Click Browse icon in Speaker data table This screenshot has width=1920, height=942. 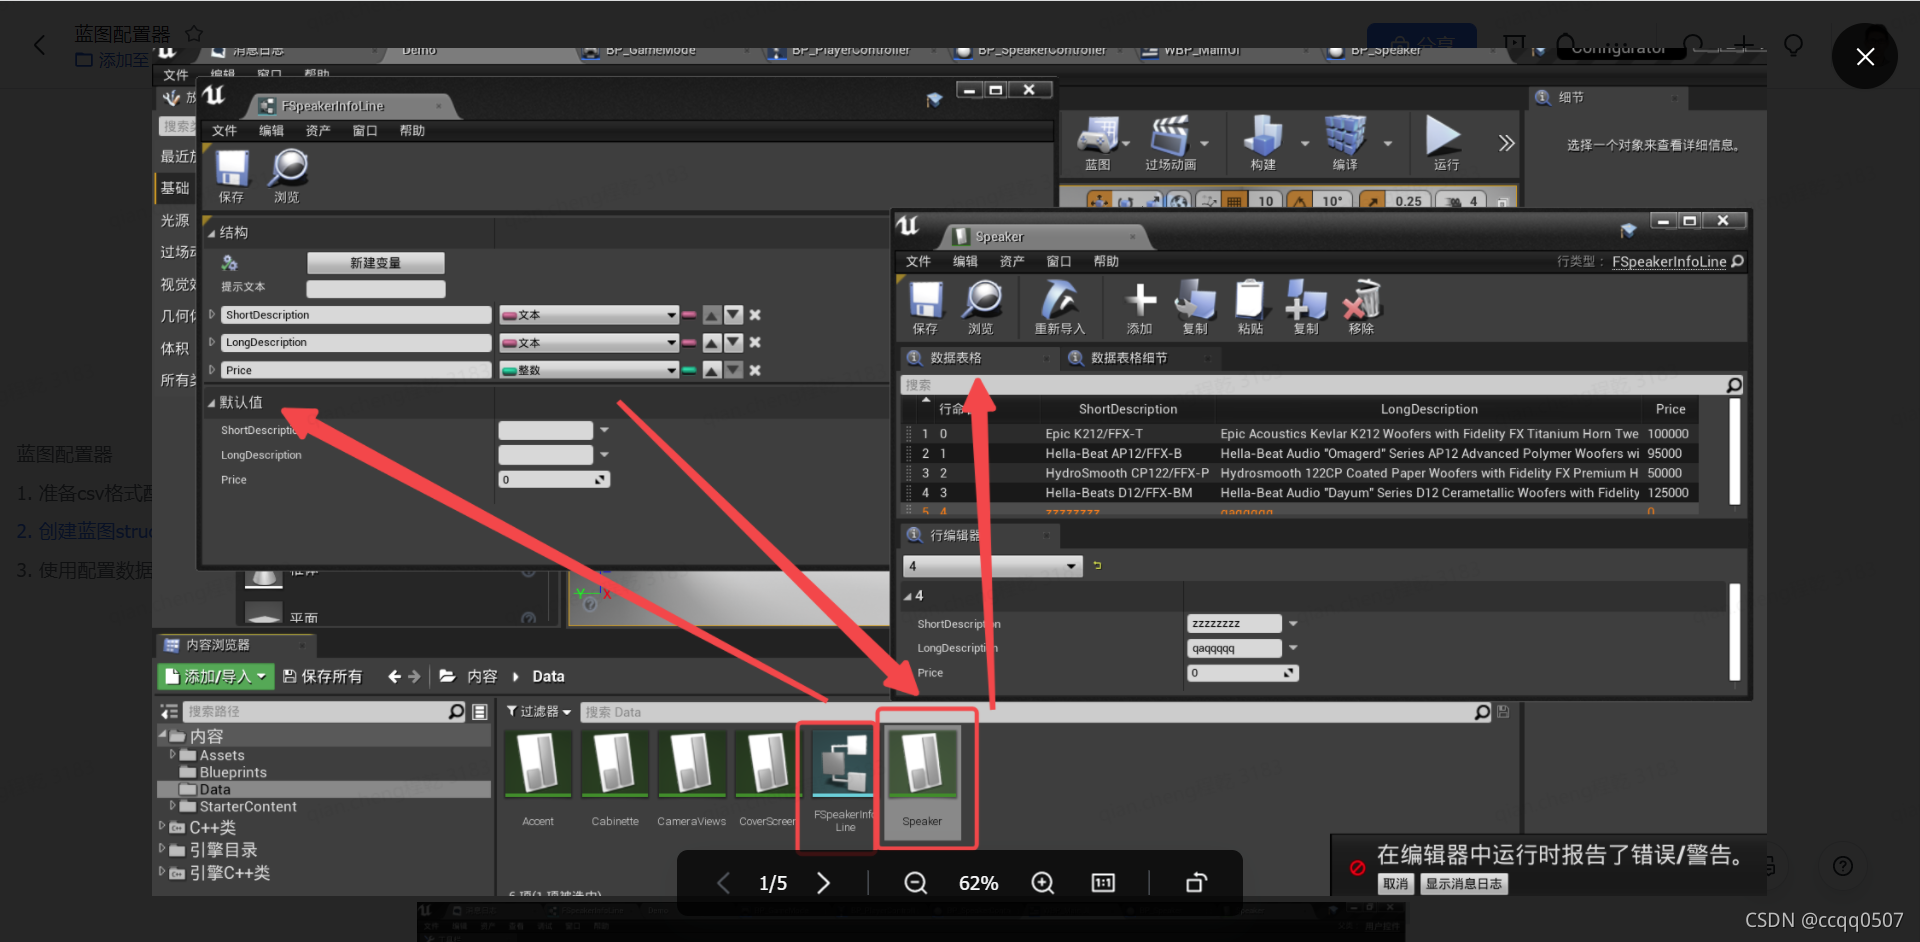point(981,307)
